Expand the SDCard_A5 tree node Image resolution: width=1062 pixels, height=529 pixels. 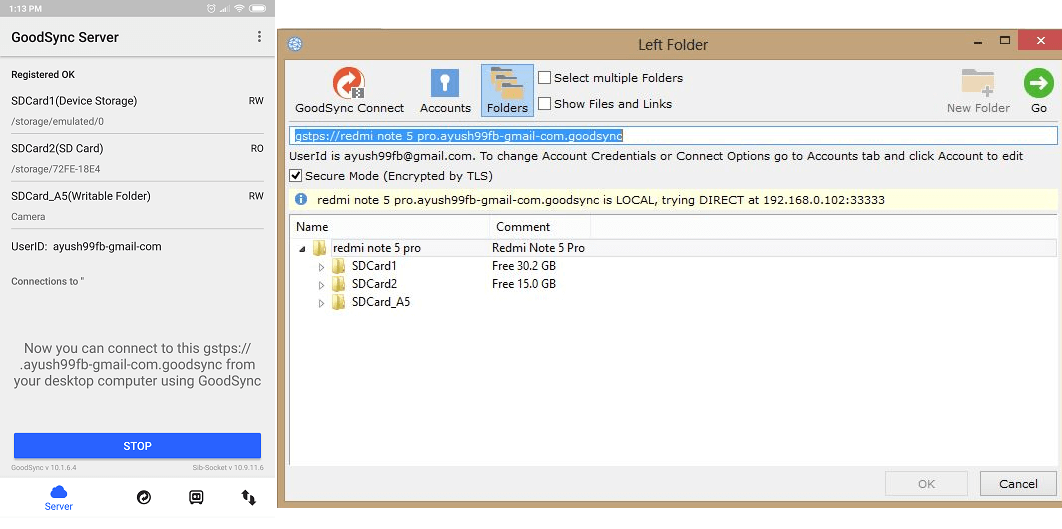(x=321, y=303)
